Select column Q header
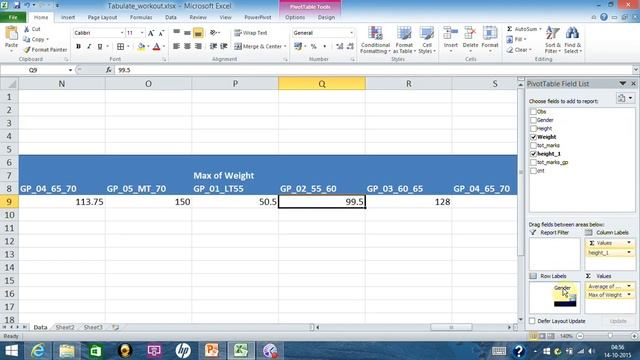 (322, 84)
